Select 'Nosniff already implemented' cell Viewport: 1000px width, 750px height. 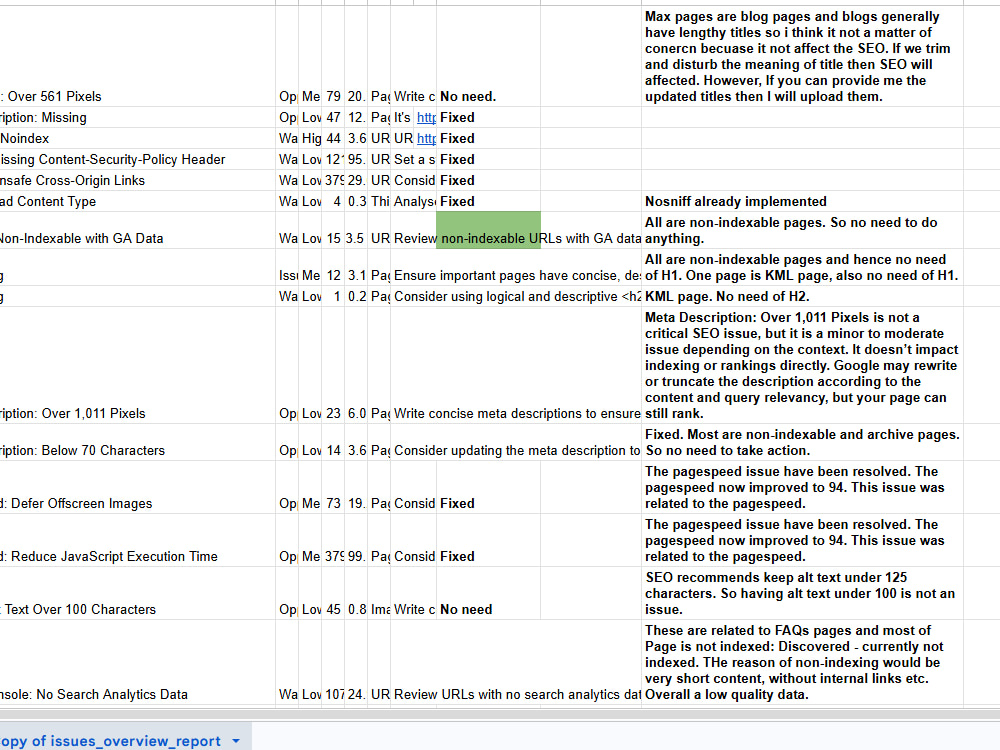[802, 202]
